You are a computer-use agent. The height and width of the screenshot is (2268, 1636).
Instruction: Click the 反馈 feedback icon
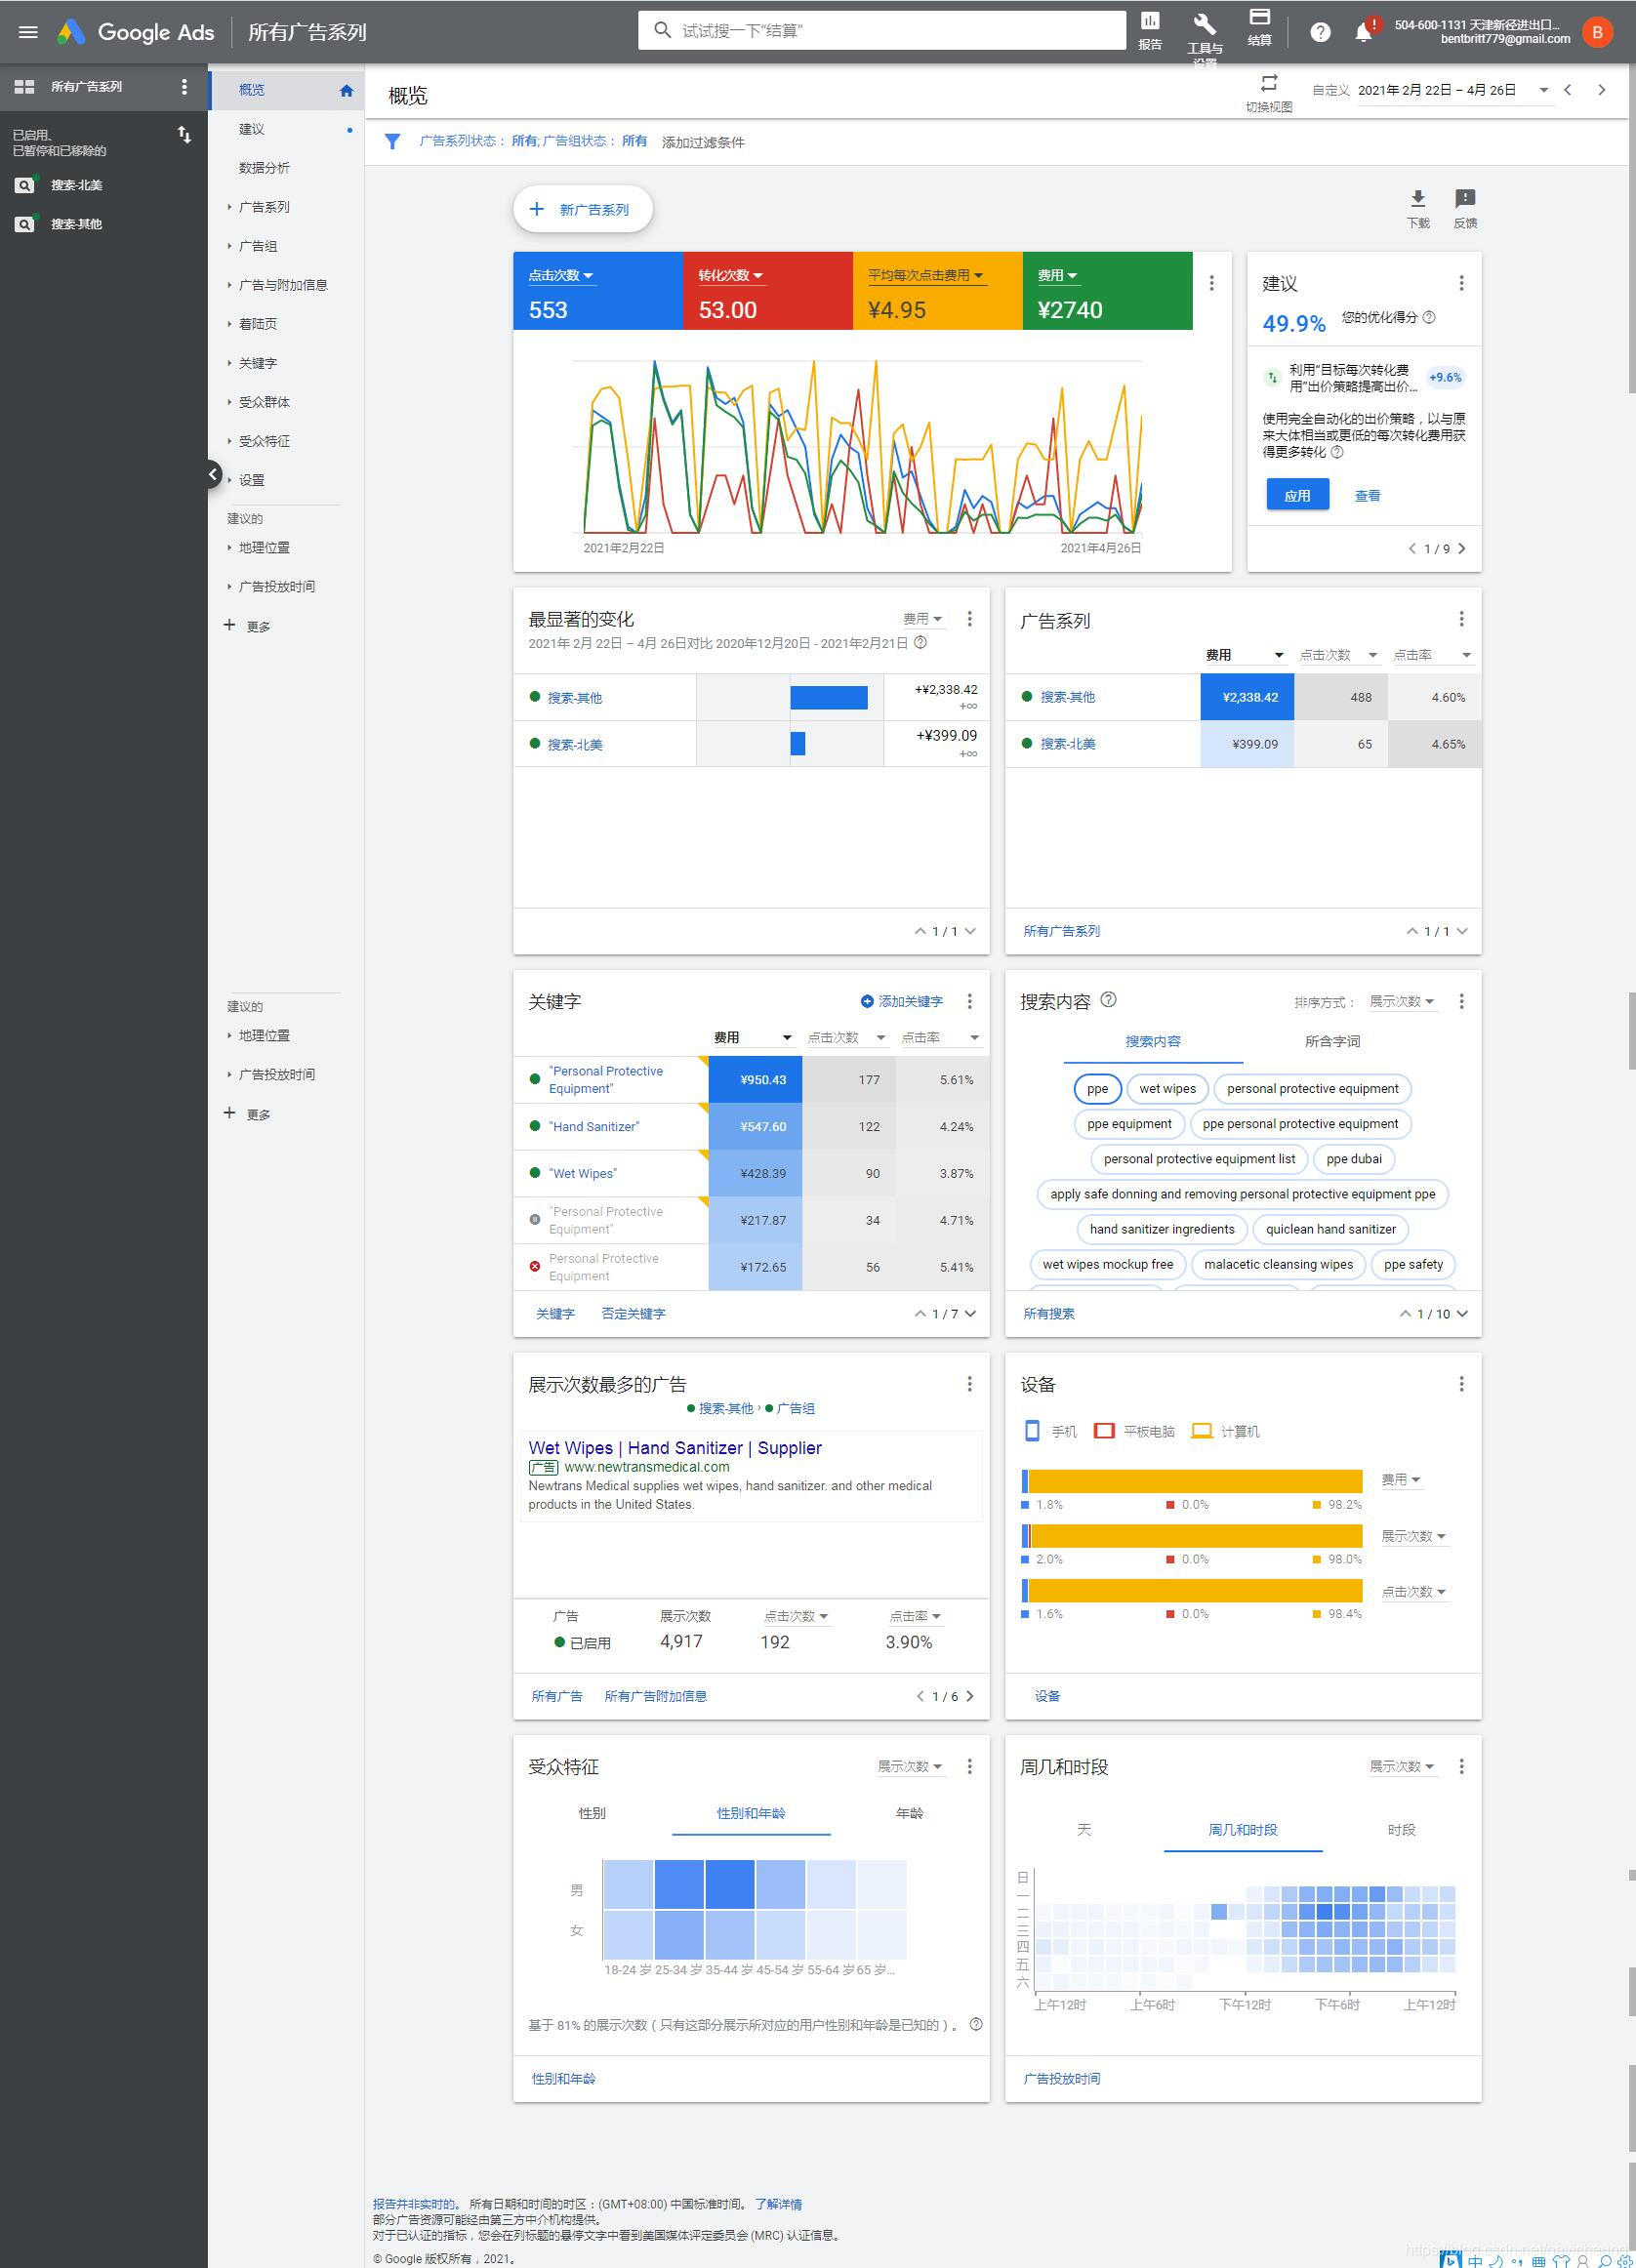pyautogui.click(x=1465, y=198)
